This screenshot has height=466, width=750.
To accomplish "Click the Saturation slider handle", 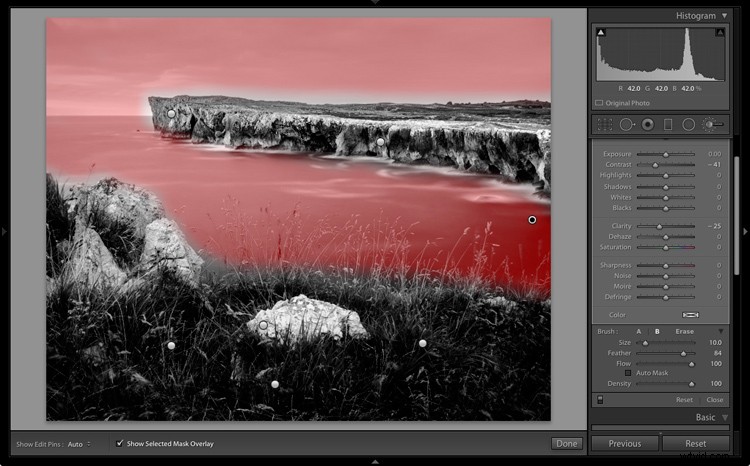I will point(665,247).
